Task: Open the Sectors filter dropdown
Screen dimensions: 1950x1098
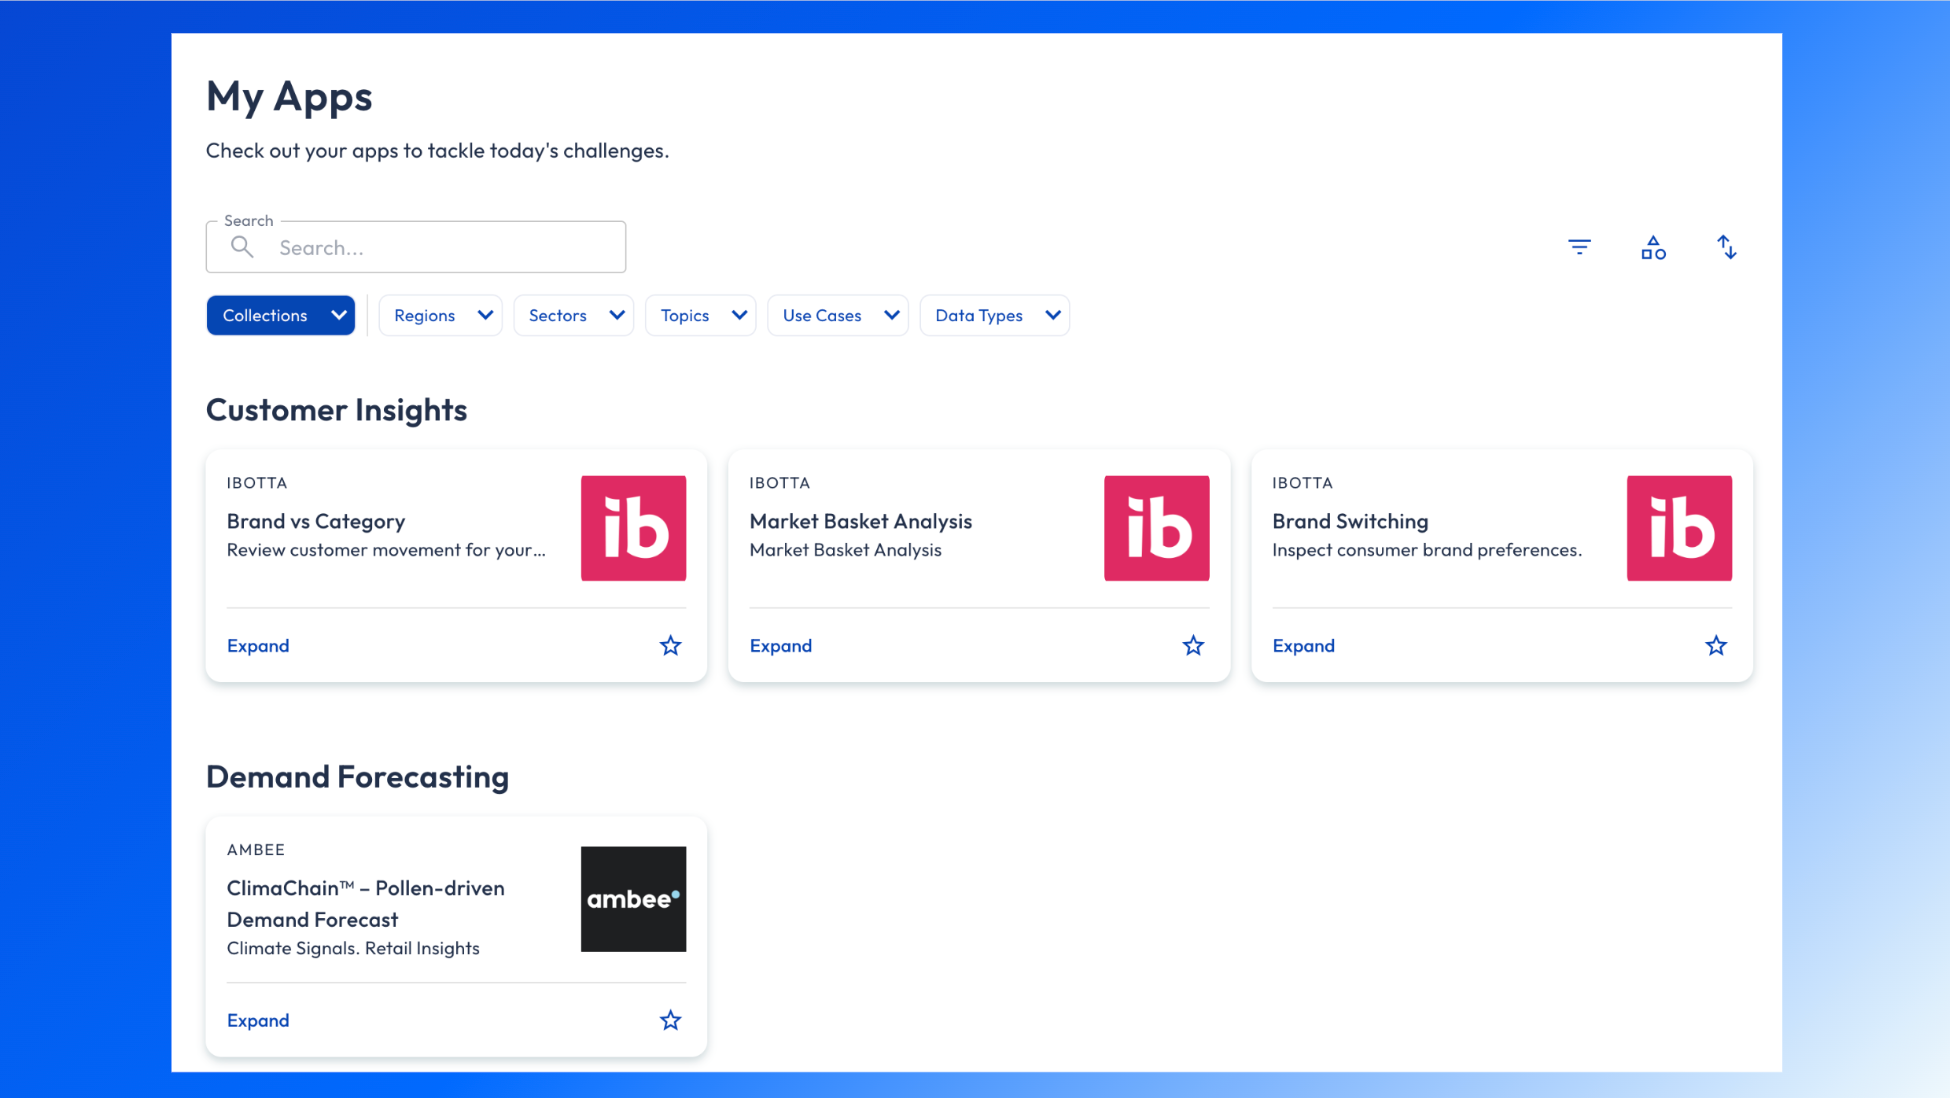Action: [x=573, y=315]
